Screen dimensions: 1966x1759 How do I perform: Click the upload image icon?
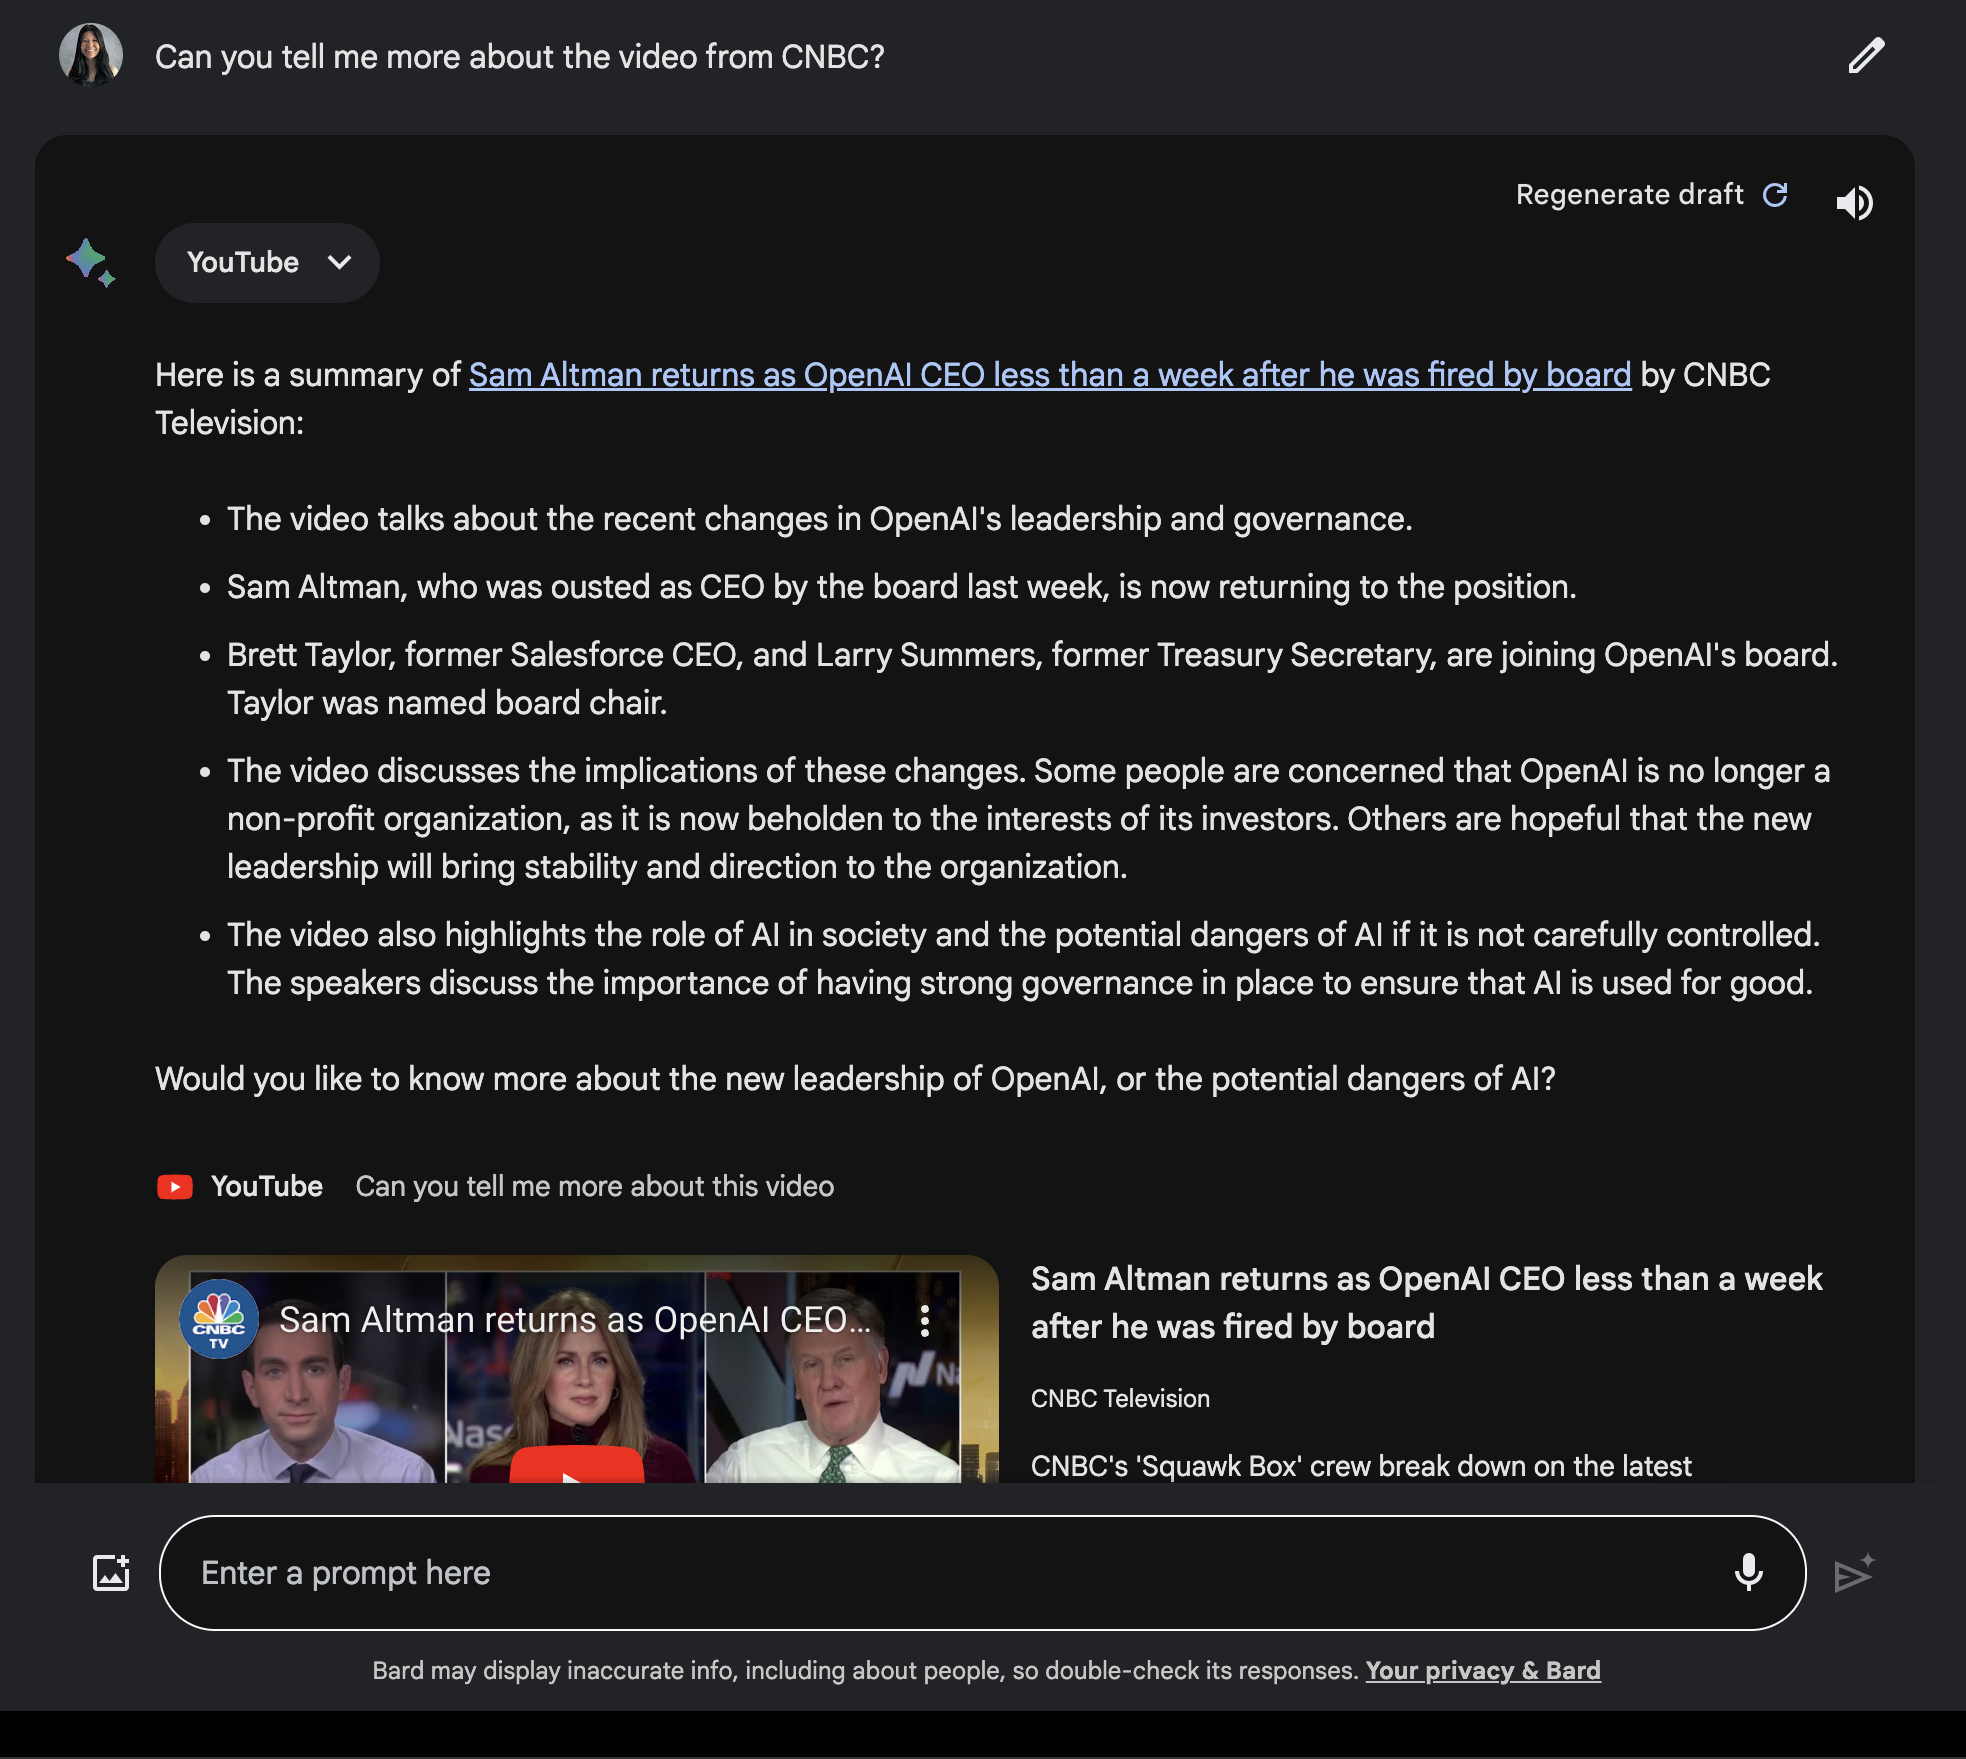coord(111,1573)
